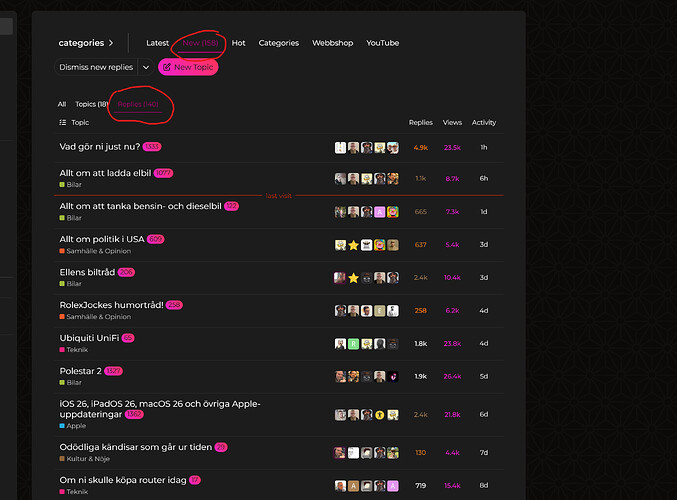Image resolution: width=677 pixels, height=500 pixels.
Task: Open the iOS 26 Apple-uppdateringar topic
Action: (160, 409)
